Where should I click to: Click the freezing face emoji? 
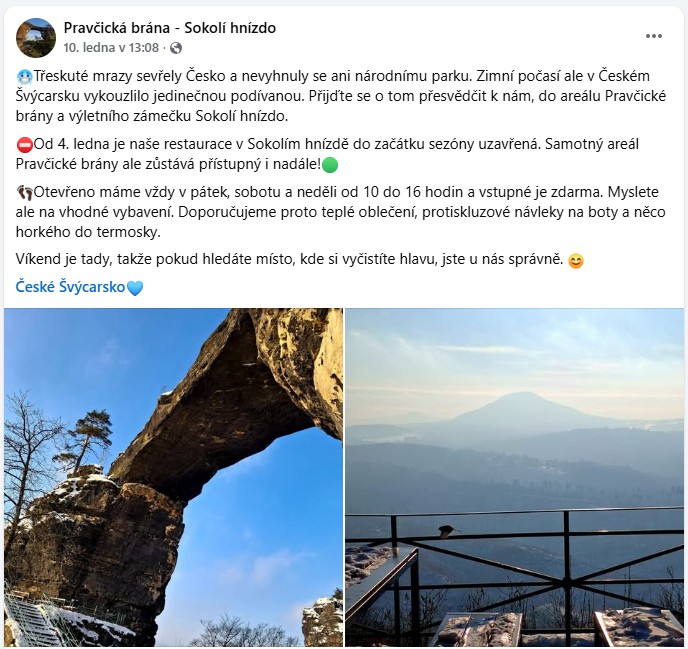click(25, 77)
